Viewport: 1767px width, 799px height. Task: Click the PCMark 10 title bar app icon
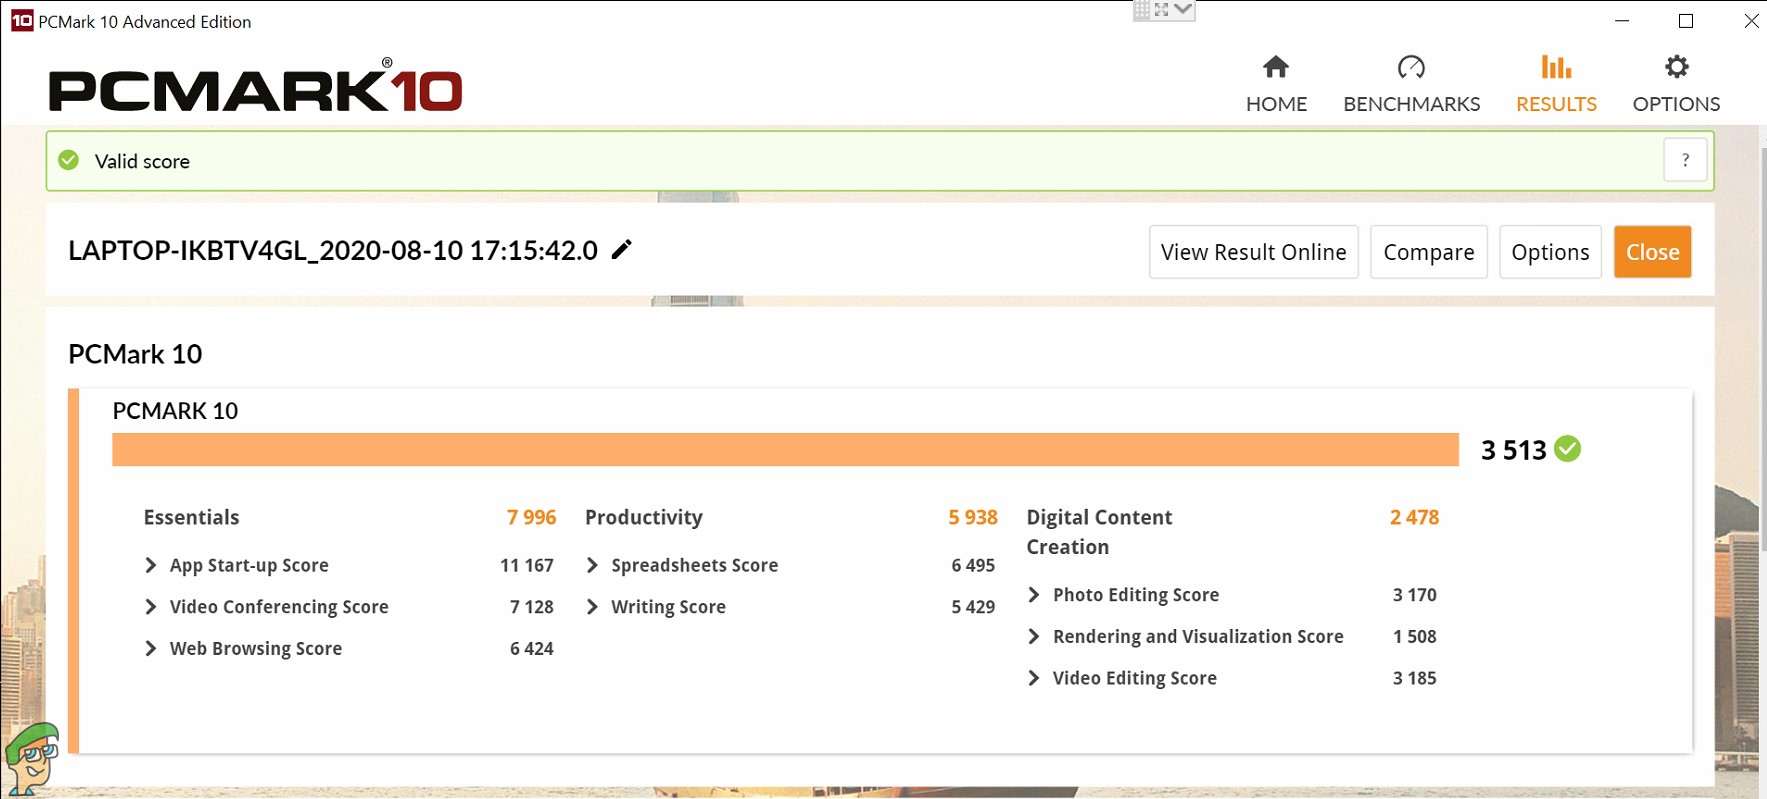pos(21,21)
